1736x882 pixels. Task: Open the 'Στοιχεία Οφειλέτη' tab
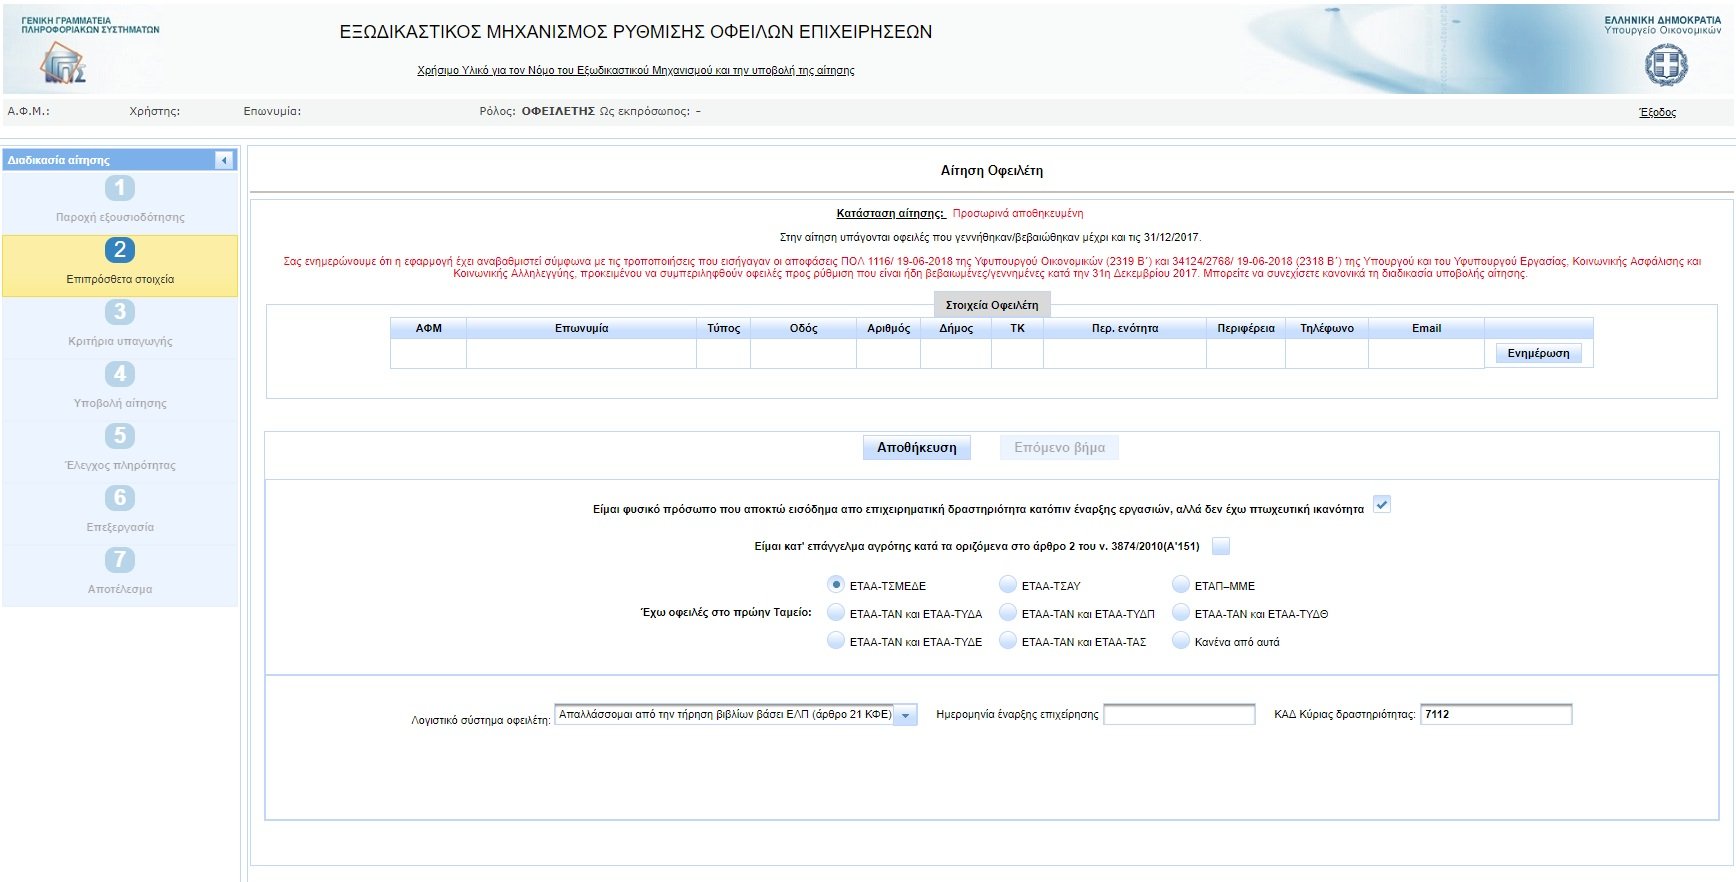[991, 305]
